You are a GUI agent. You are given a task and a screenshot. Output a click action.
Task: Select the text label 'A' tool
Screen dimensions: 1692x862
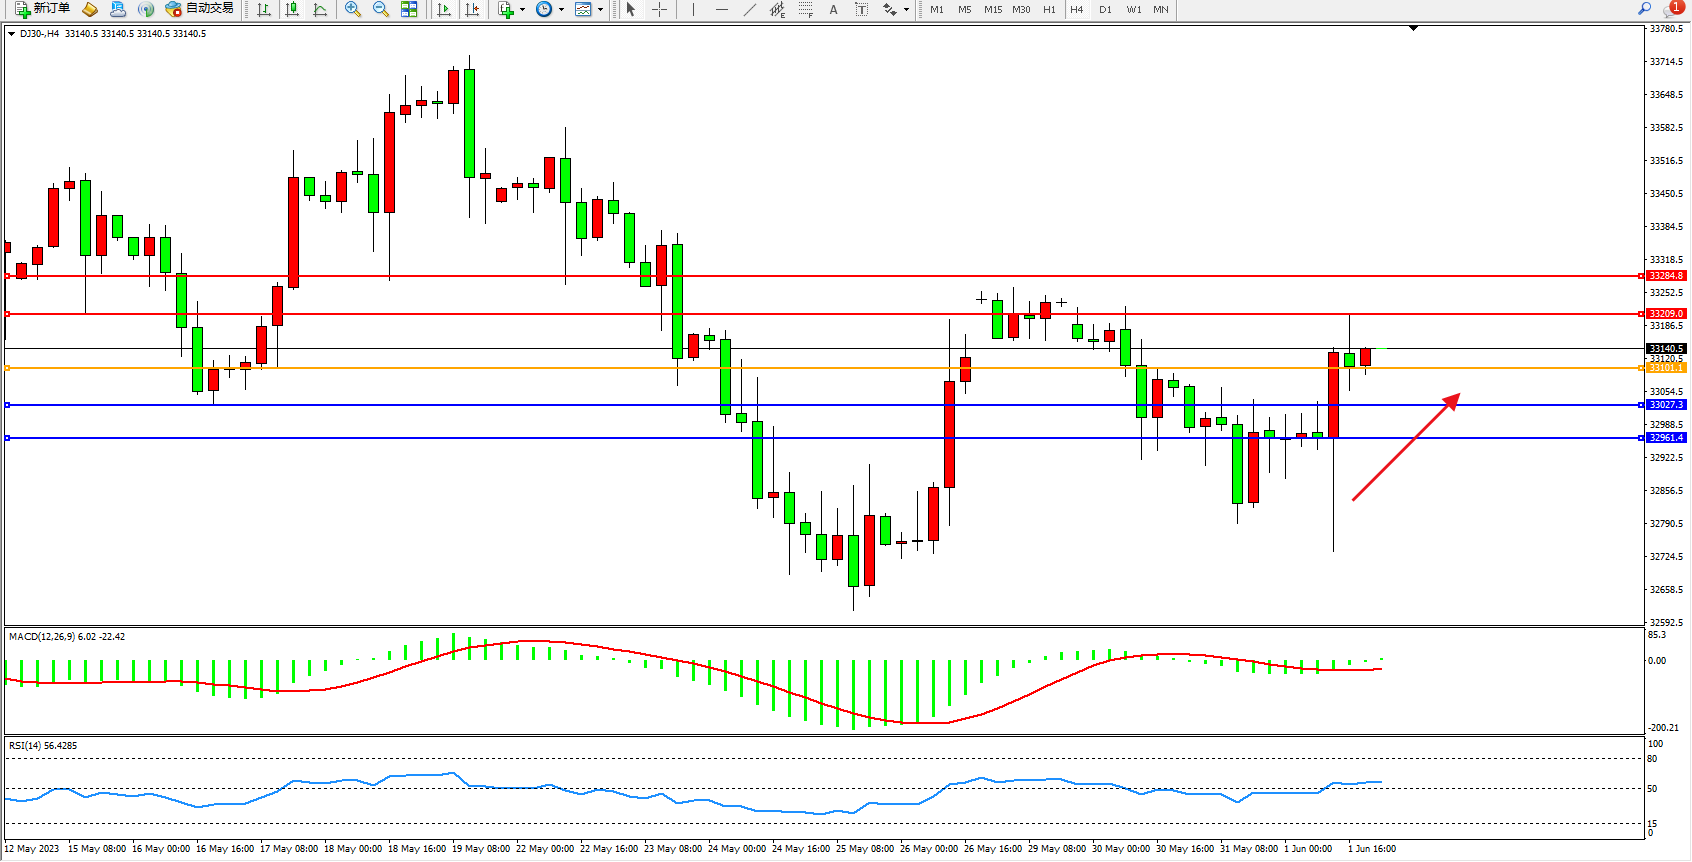(833, 9)
